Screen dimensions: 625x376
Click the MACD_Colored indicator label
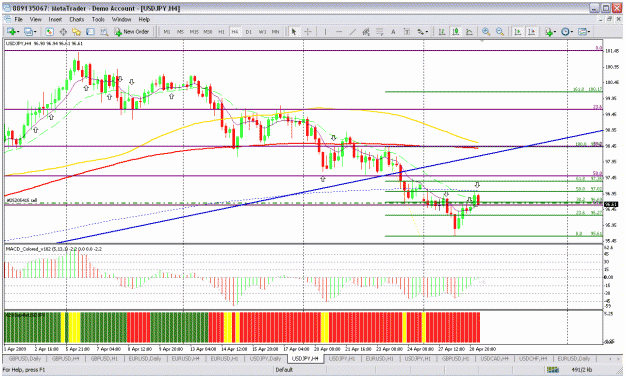54,249
